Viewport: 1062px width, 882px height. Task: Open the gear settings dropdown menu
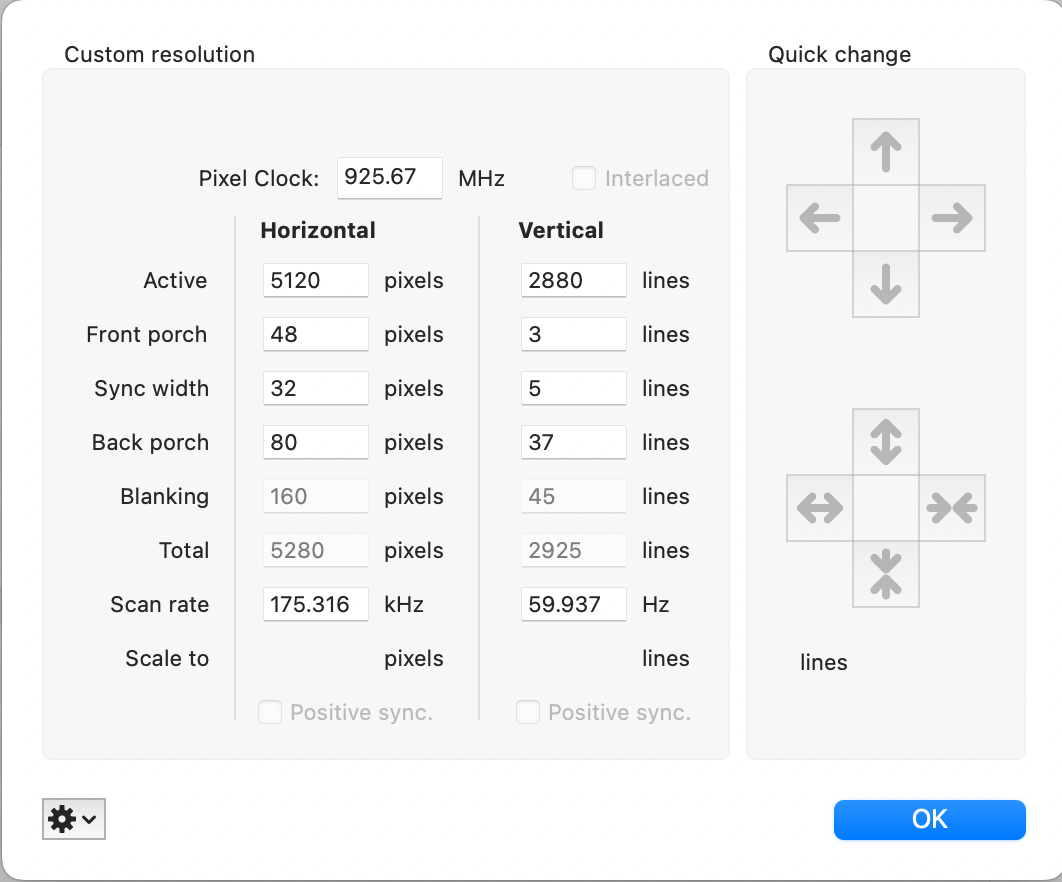coord(74,819)
